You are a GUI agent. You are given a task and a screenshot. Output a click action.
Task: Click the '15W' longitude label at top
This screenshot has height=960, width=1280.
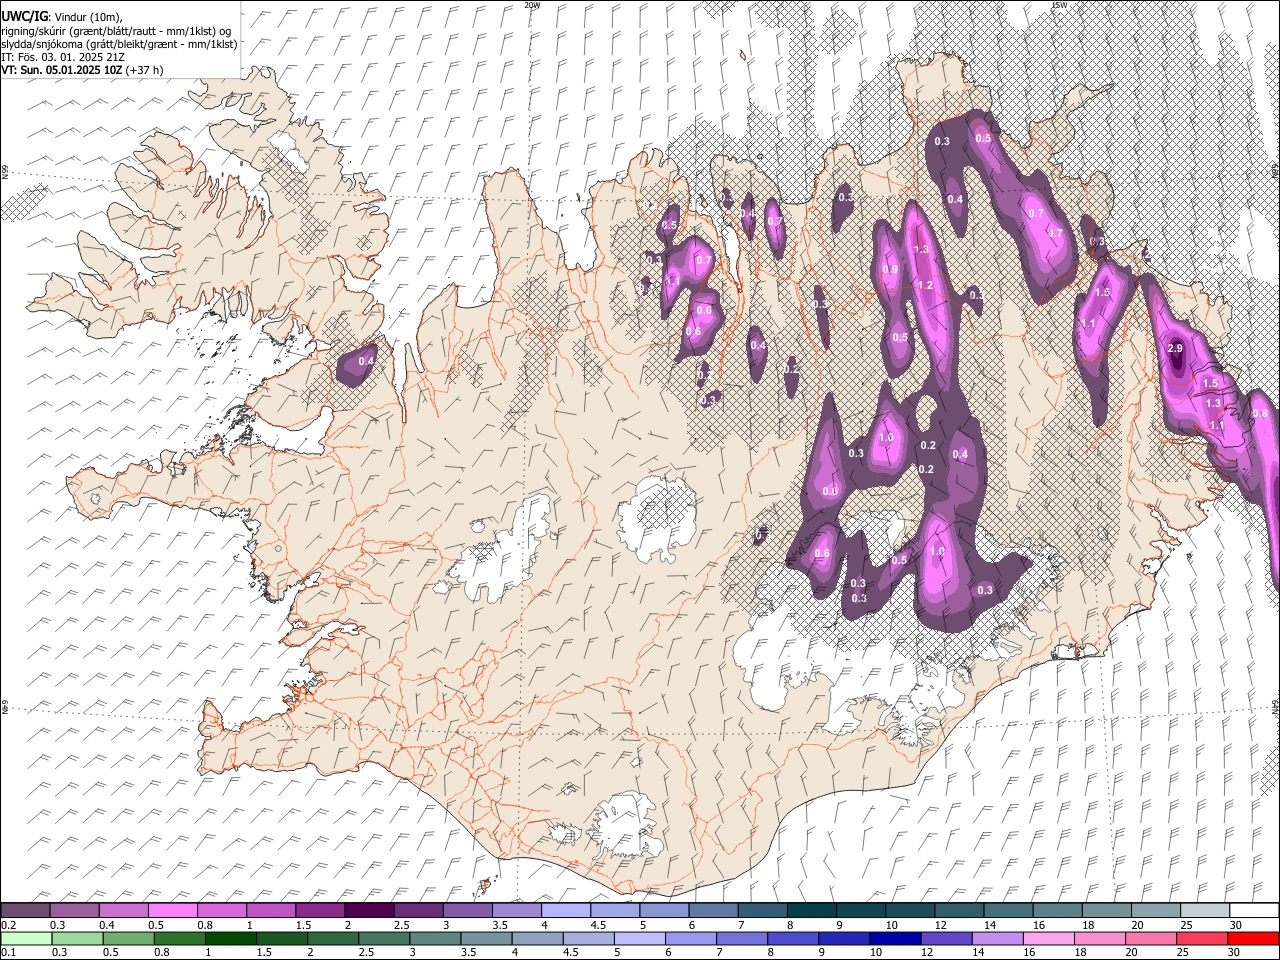tap(1060, 5)
